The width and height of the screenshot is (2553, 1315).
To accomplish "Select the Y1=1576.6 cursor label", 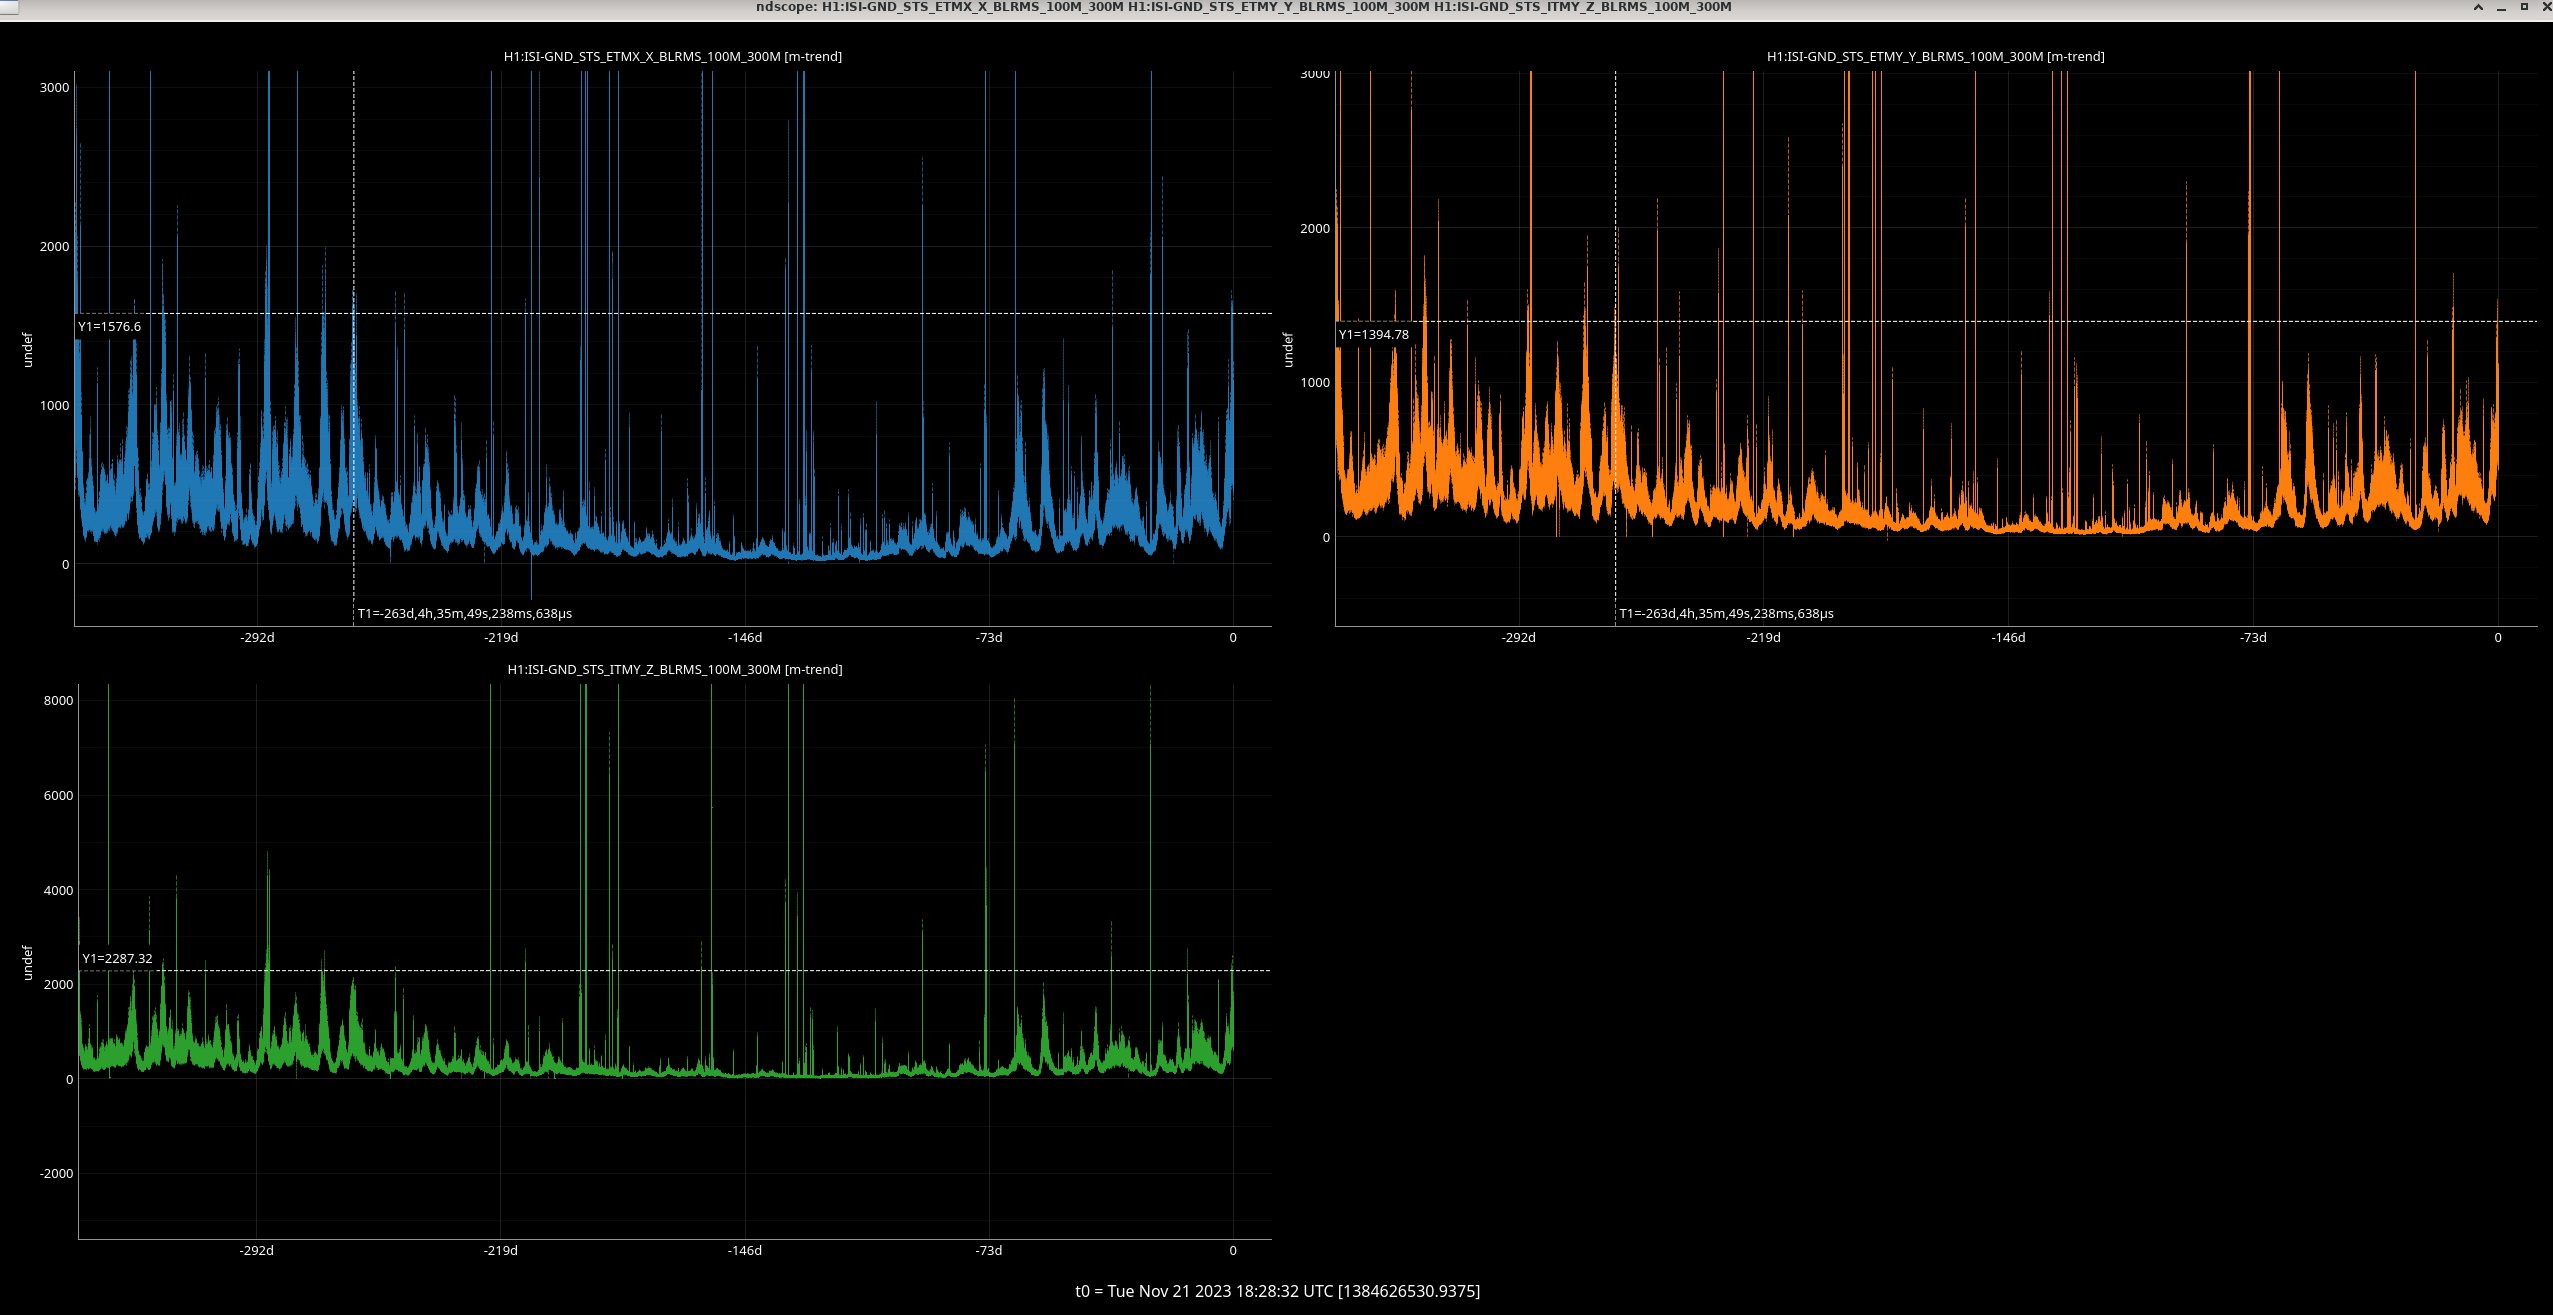I will point(110,327).
